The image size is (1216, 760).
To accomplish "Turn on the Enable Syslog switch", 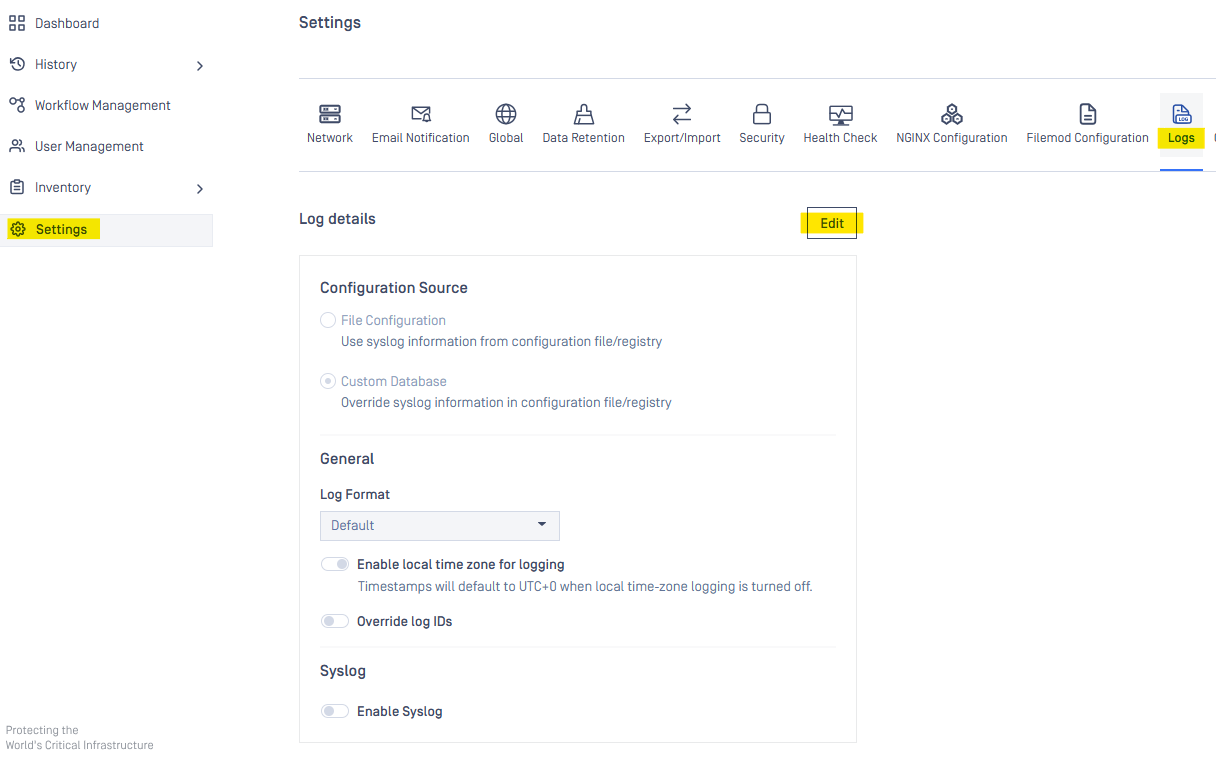I will pyautogui.click(x=335, y=711).
